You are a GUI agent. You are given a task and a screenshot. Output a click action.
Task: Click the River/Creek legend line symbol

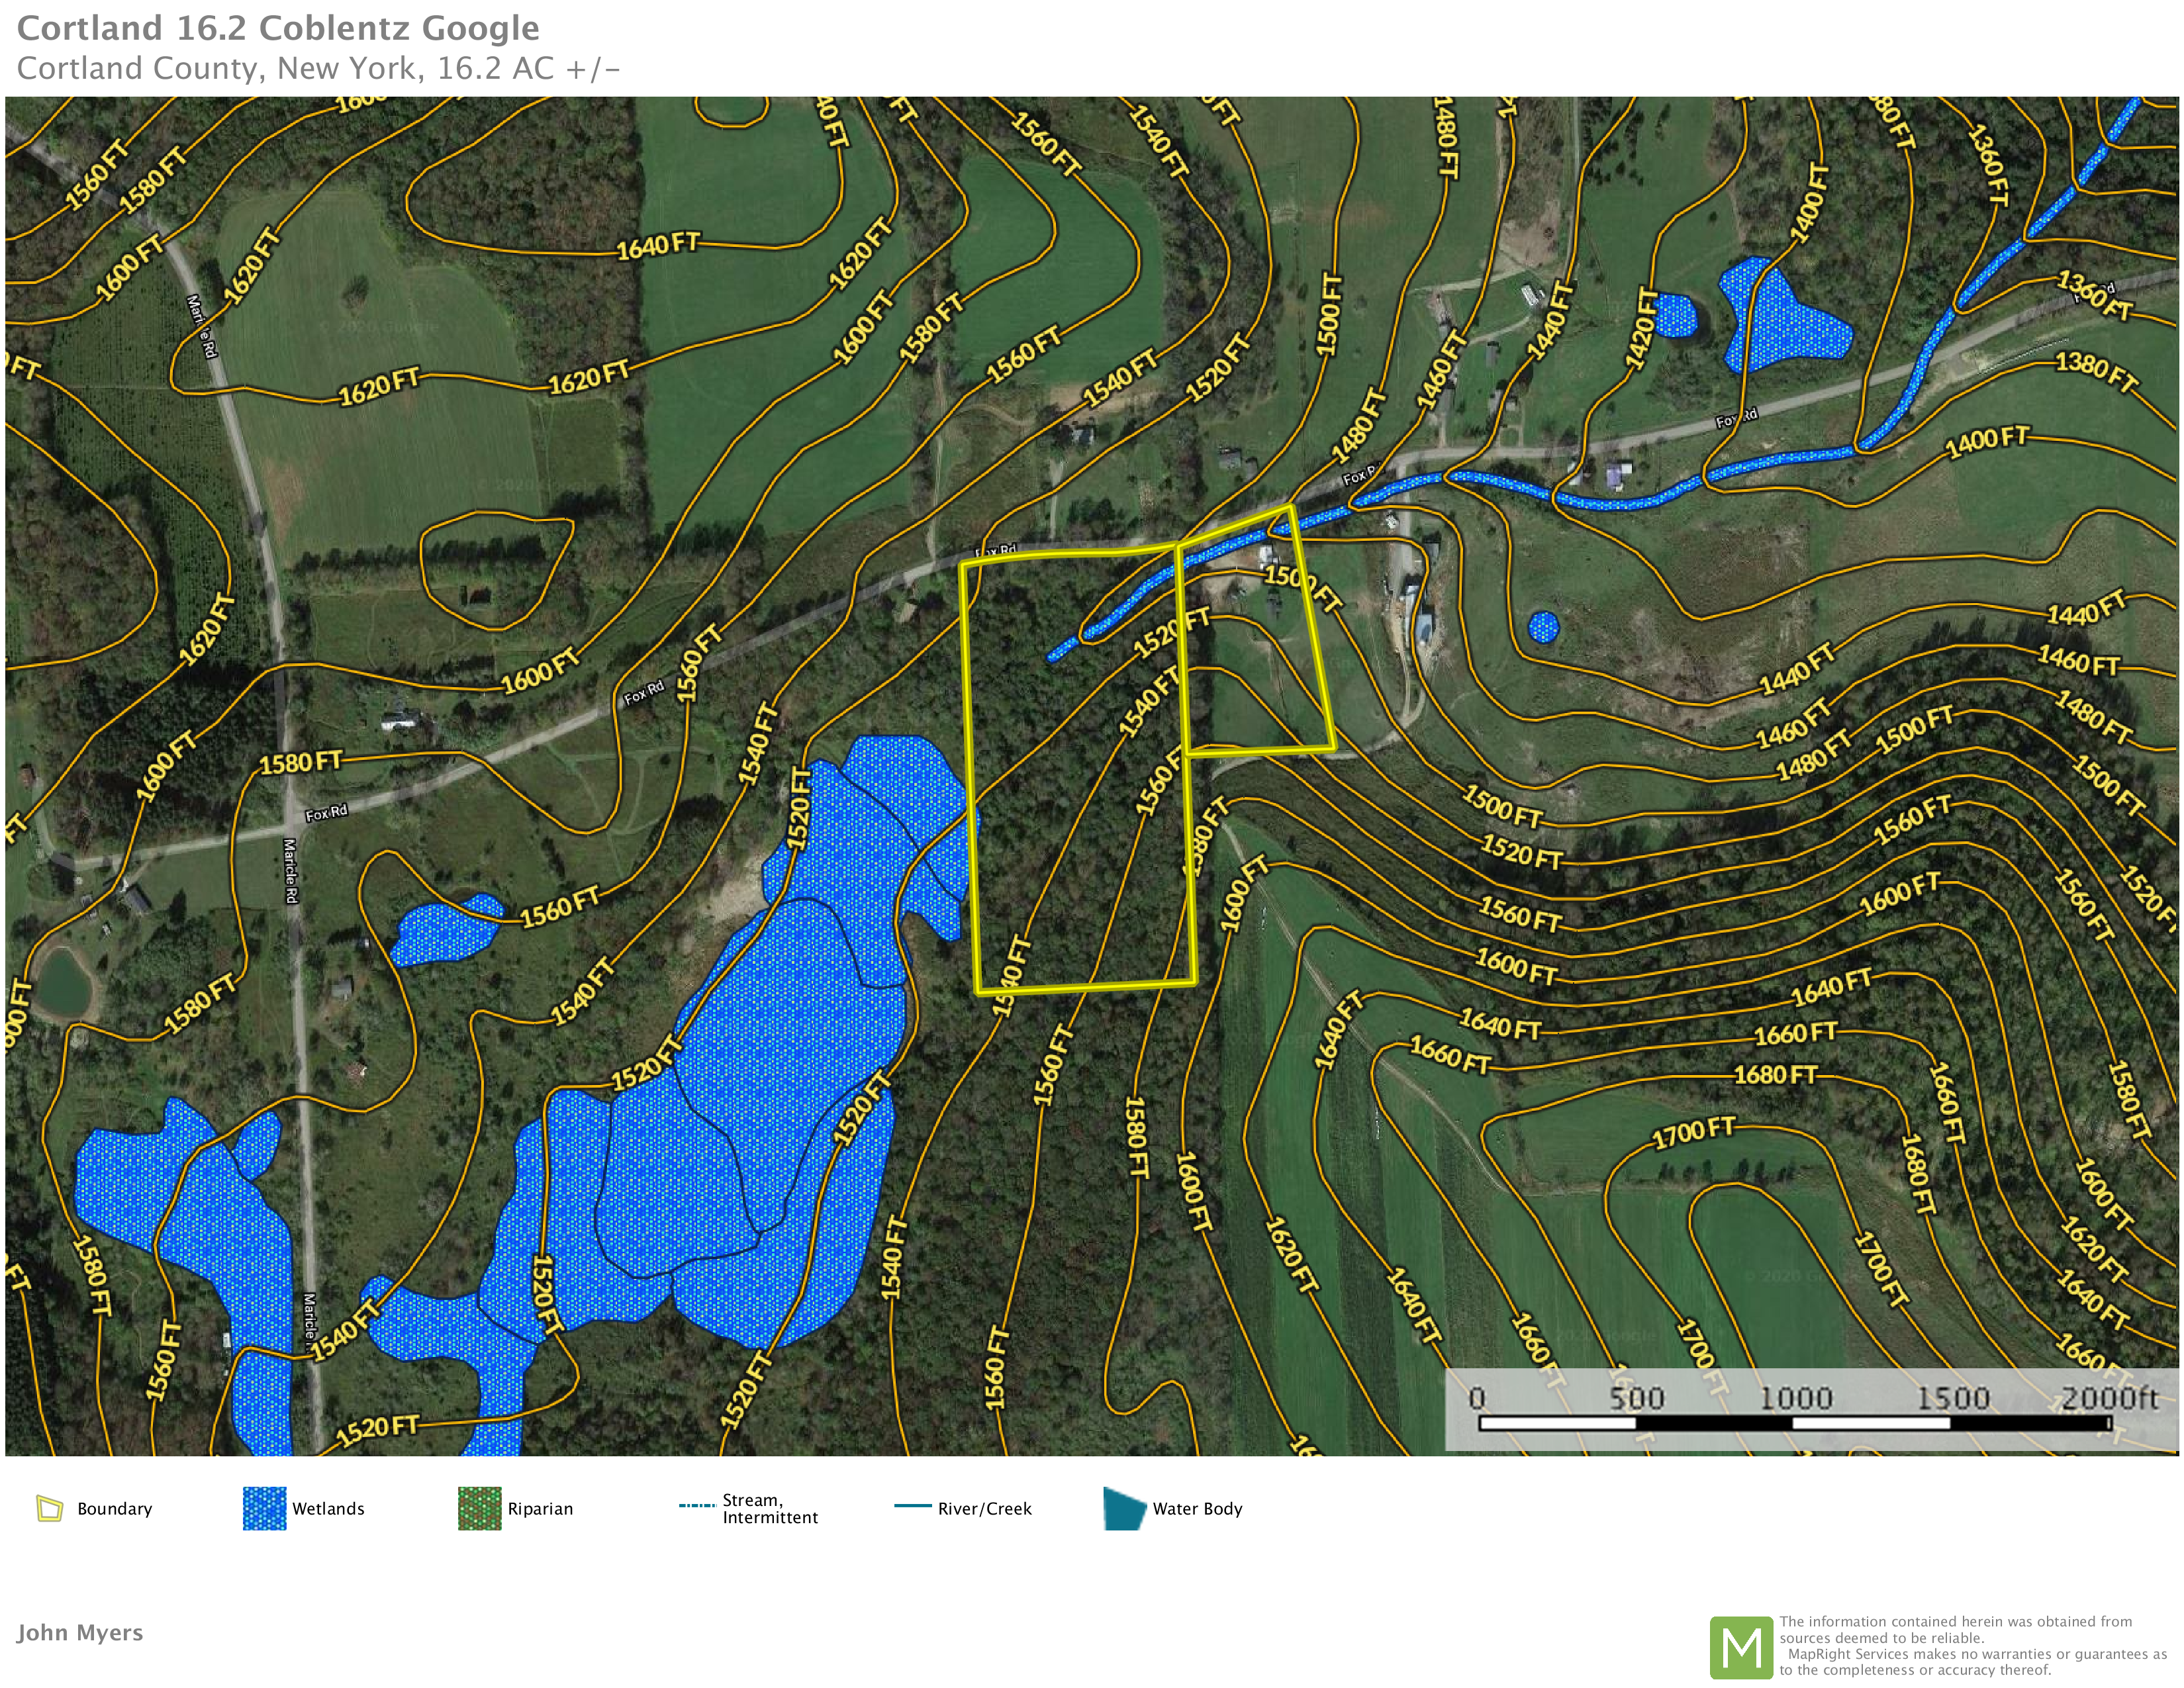click(912, 1506)
